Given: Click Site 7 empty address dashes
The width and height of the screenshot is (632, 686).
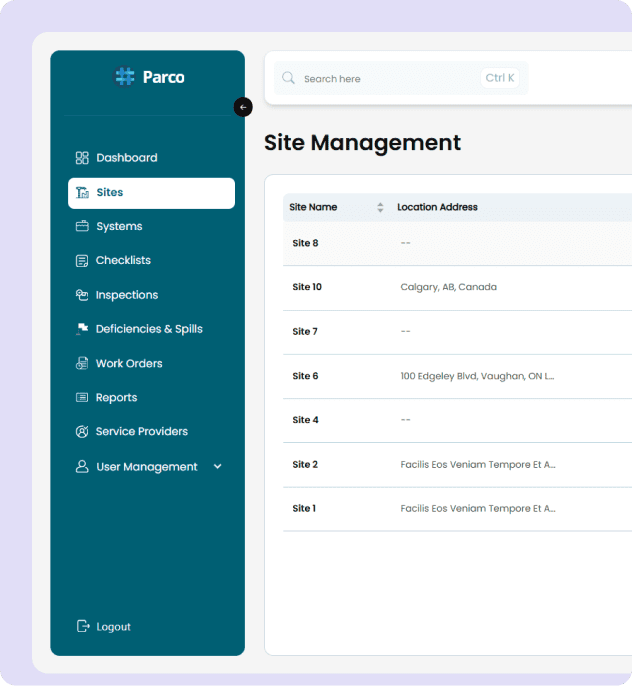Looking at the screenshot, I should click(x=406, y=331).
